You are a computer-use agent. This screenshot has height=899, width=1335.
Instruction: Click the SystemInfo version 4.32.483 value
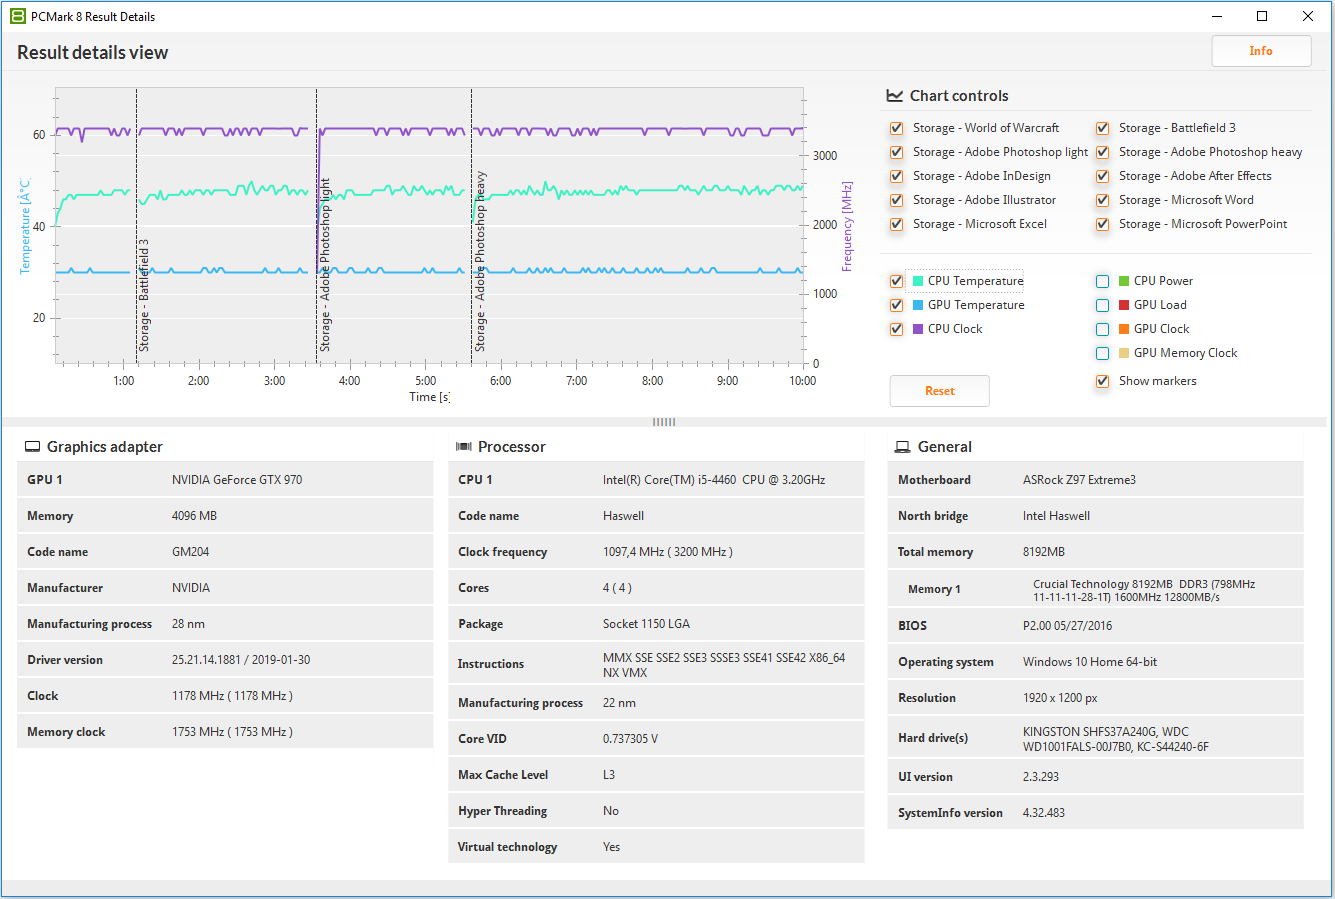pos(1044,813)
